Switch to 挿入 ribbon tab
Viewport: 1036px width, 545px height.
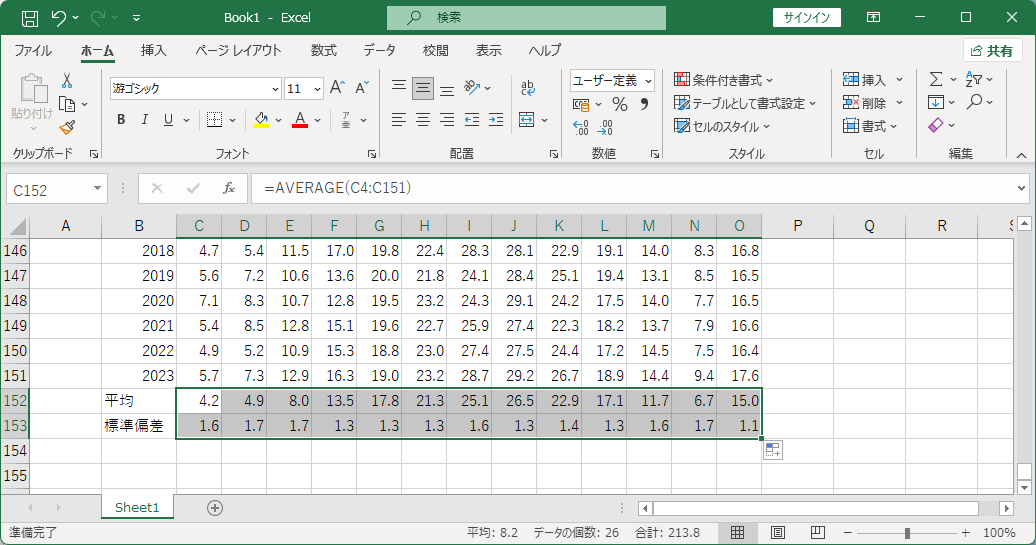[x=153, y=50]
